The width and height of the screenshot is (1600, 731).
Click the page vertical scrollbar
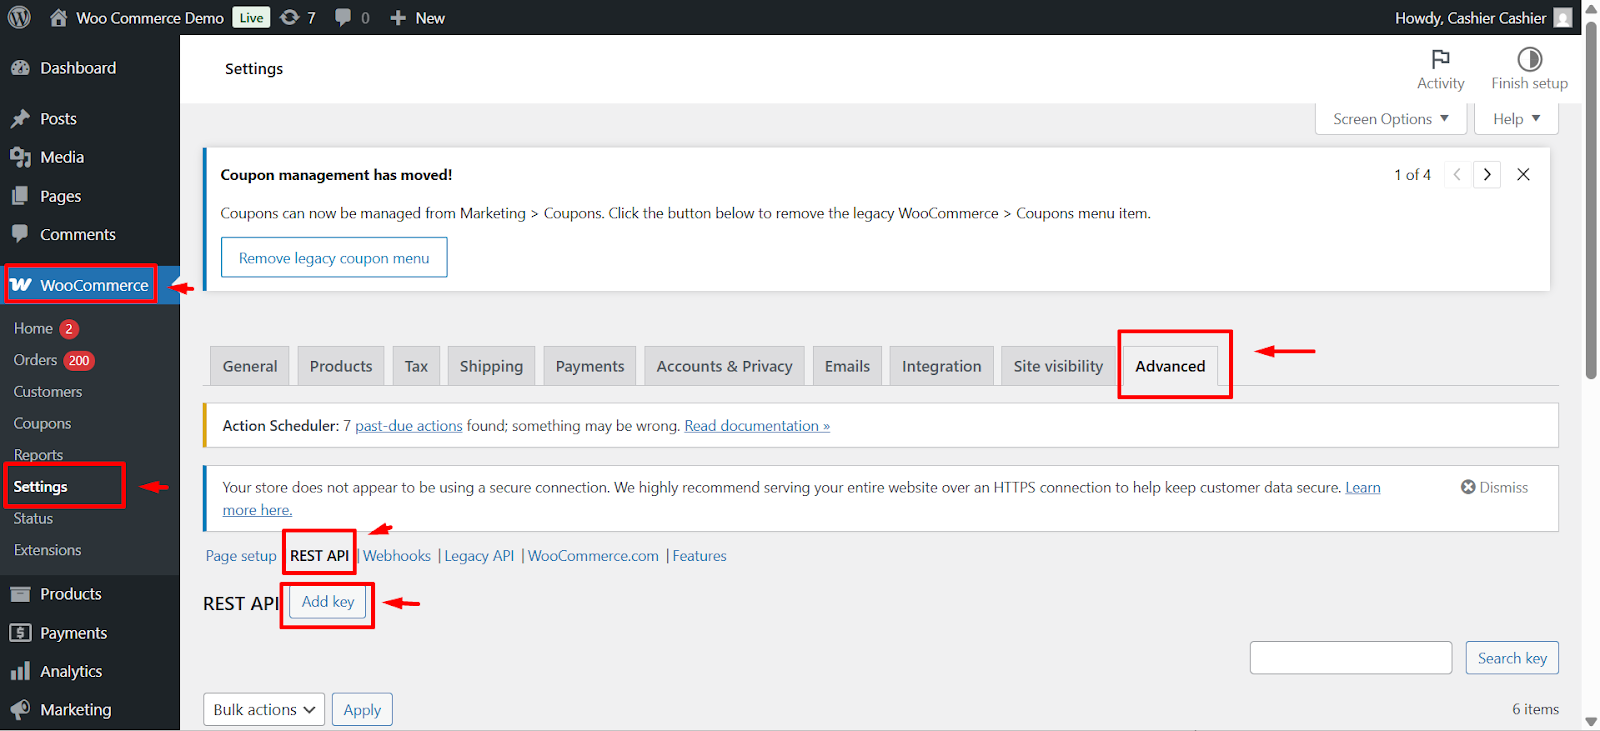(1591, 200)
